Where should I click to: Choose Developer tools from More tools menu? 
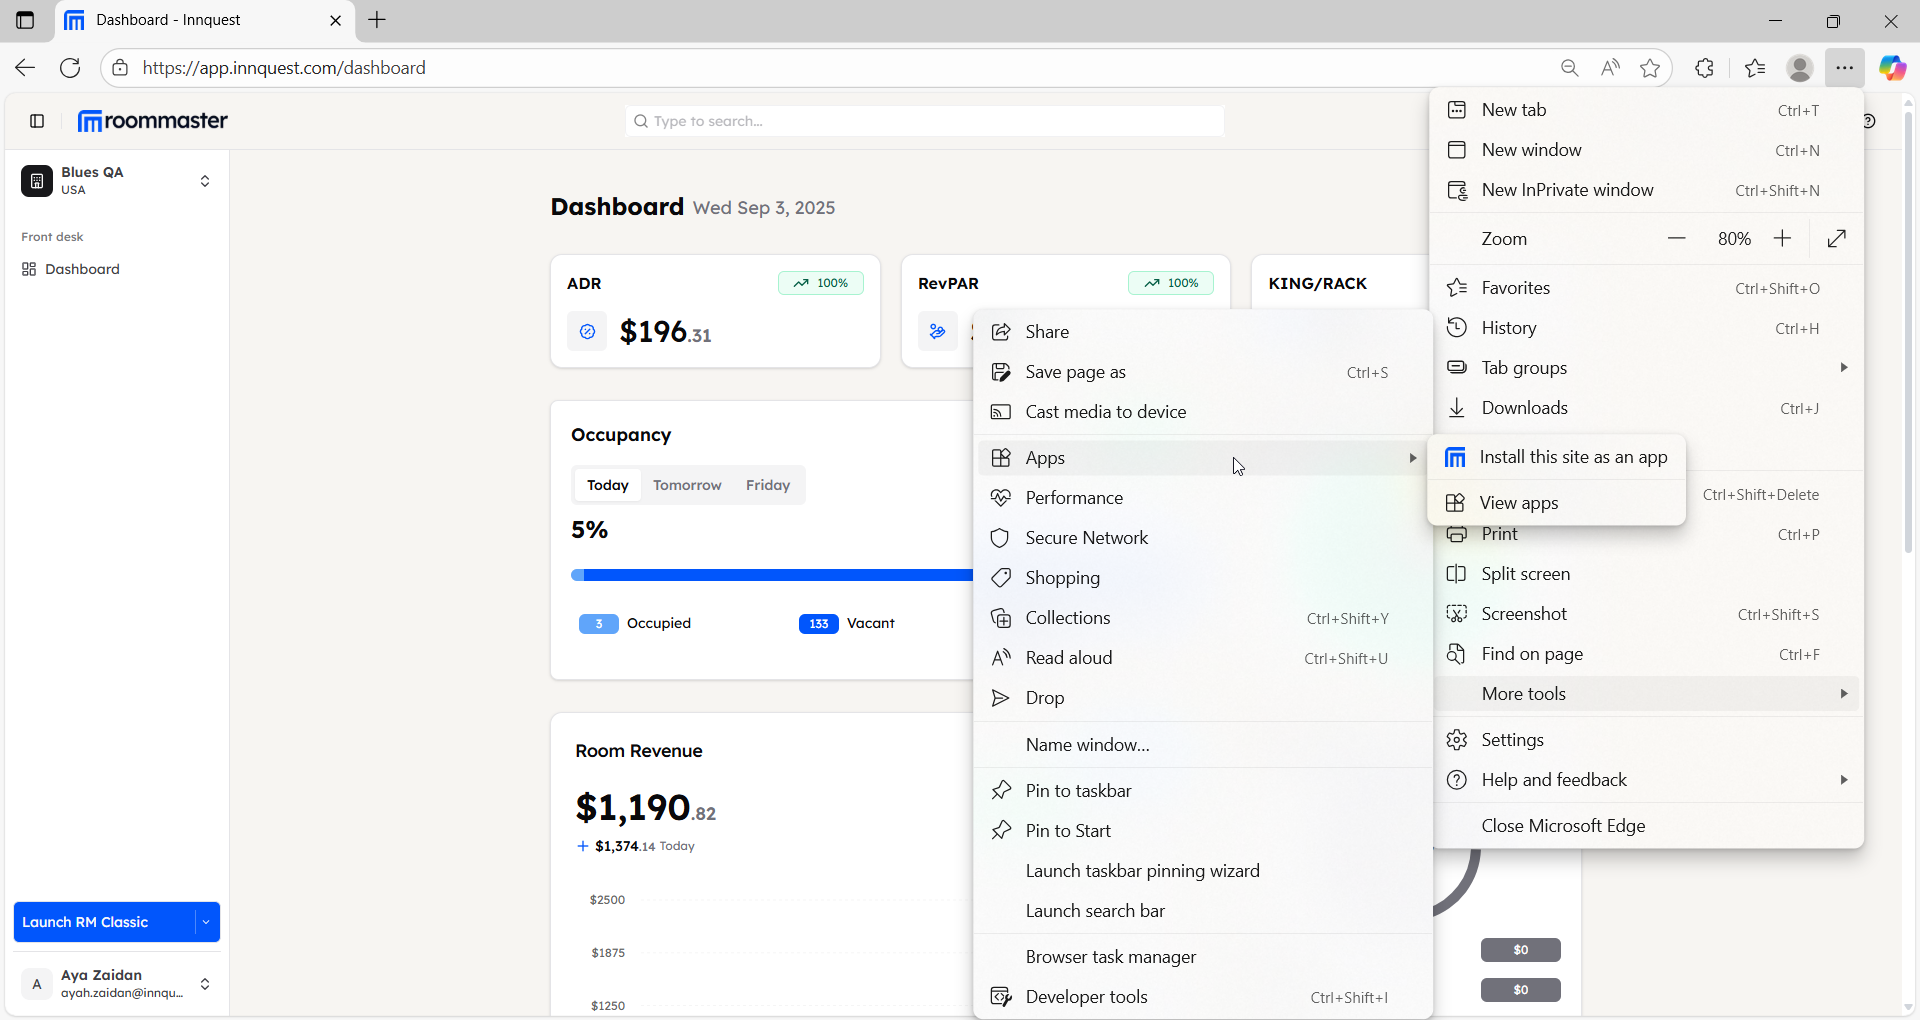pos(1086,997)
